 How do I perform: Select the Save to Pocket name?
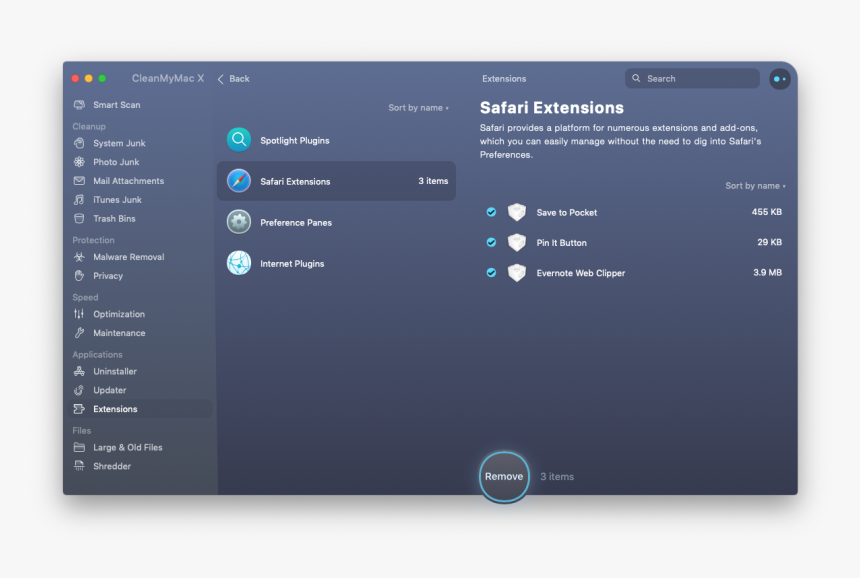click(x=567, y=212)
